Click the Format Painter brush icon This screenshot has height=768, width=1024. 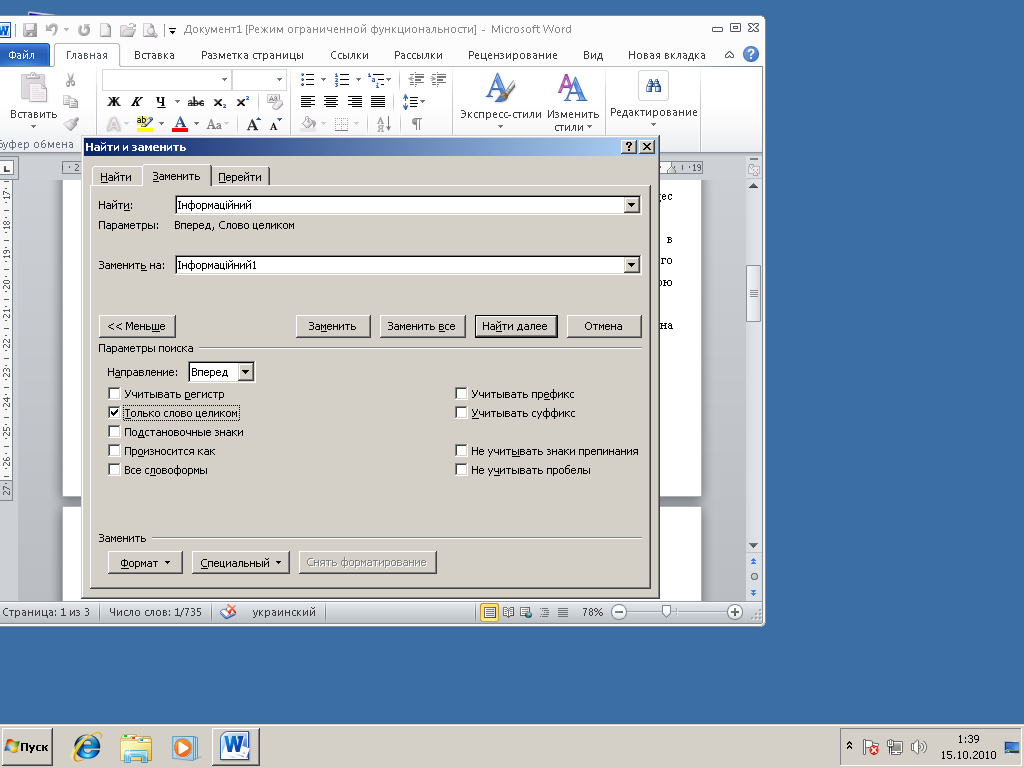(x=71, y=123)
